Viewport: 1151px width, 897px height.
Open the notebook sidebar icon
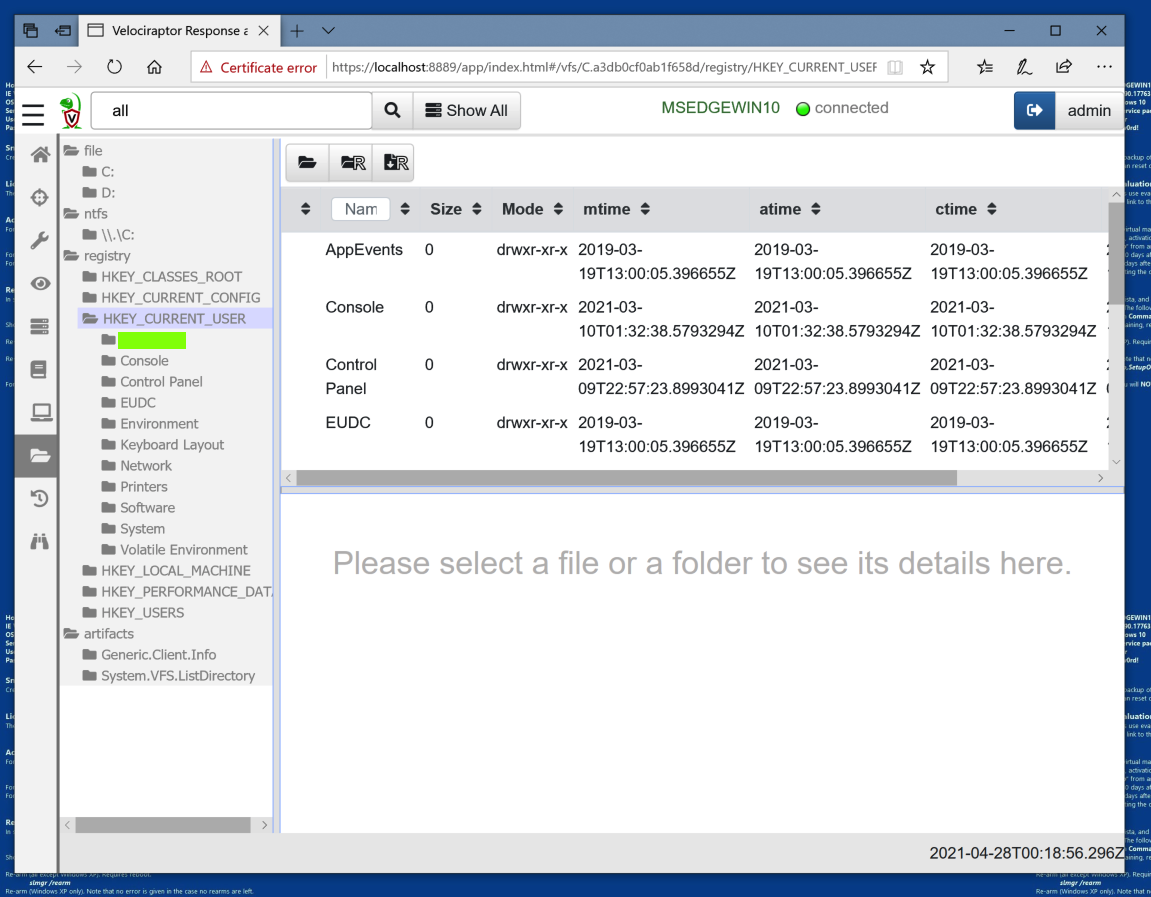39,369
